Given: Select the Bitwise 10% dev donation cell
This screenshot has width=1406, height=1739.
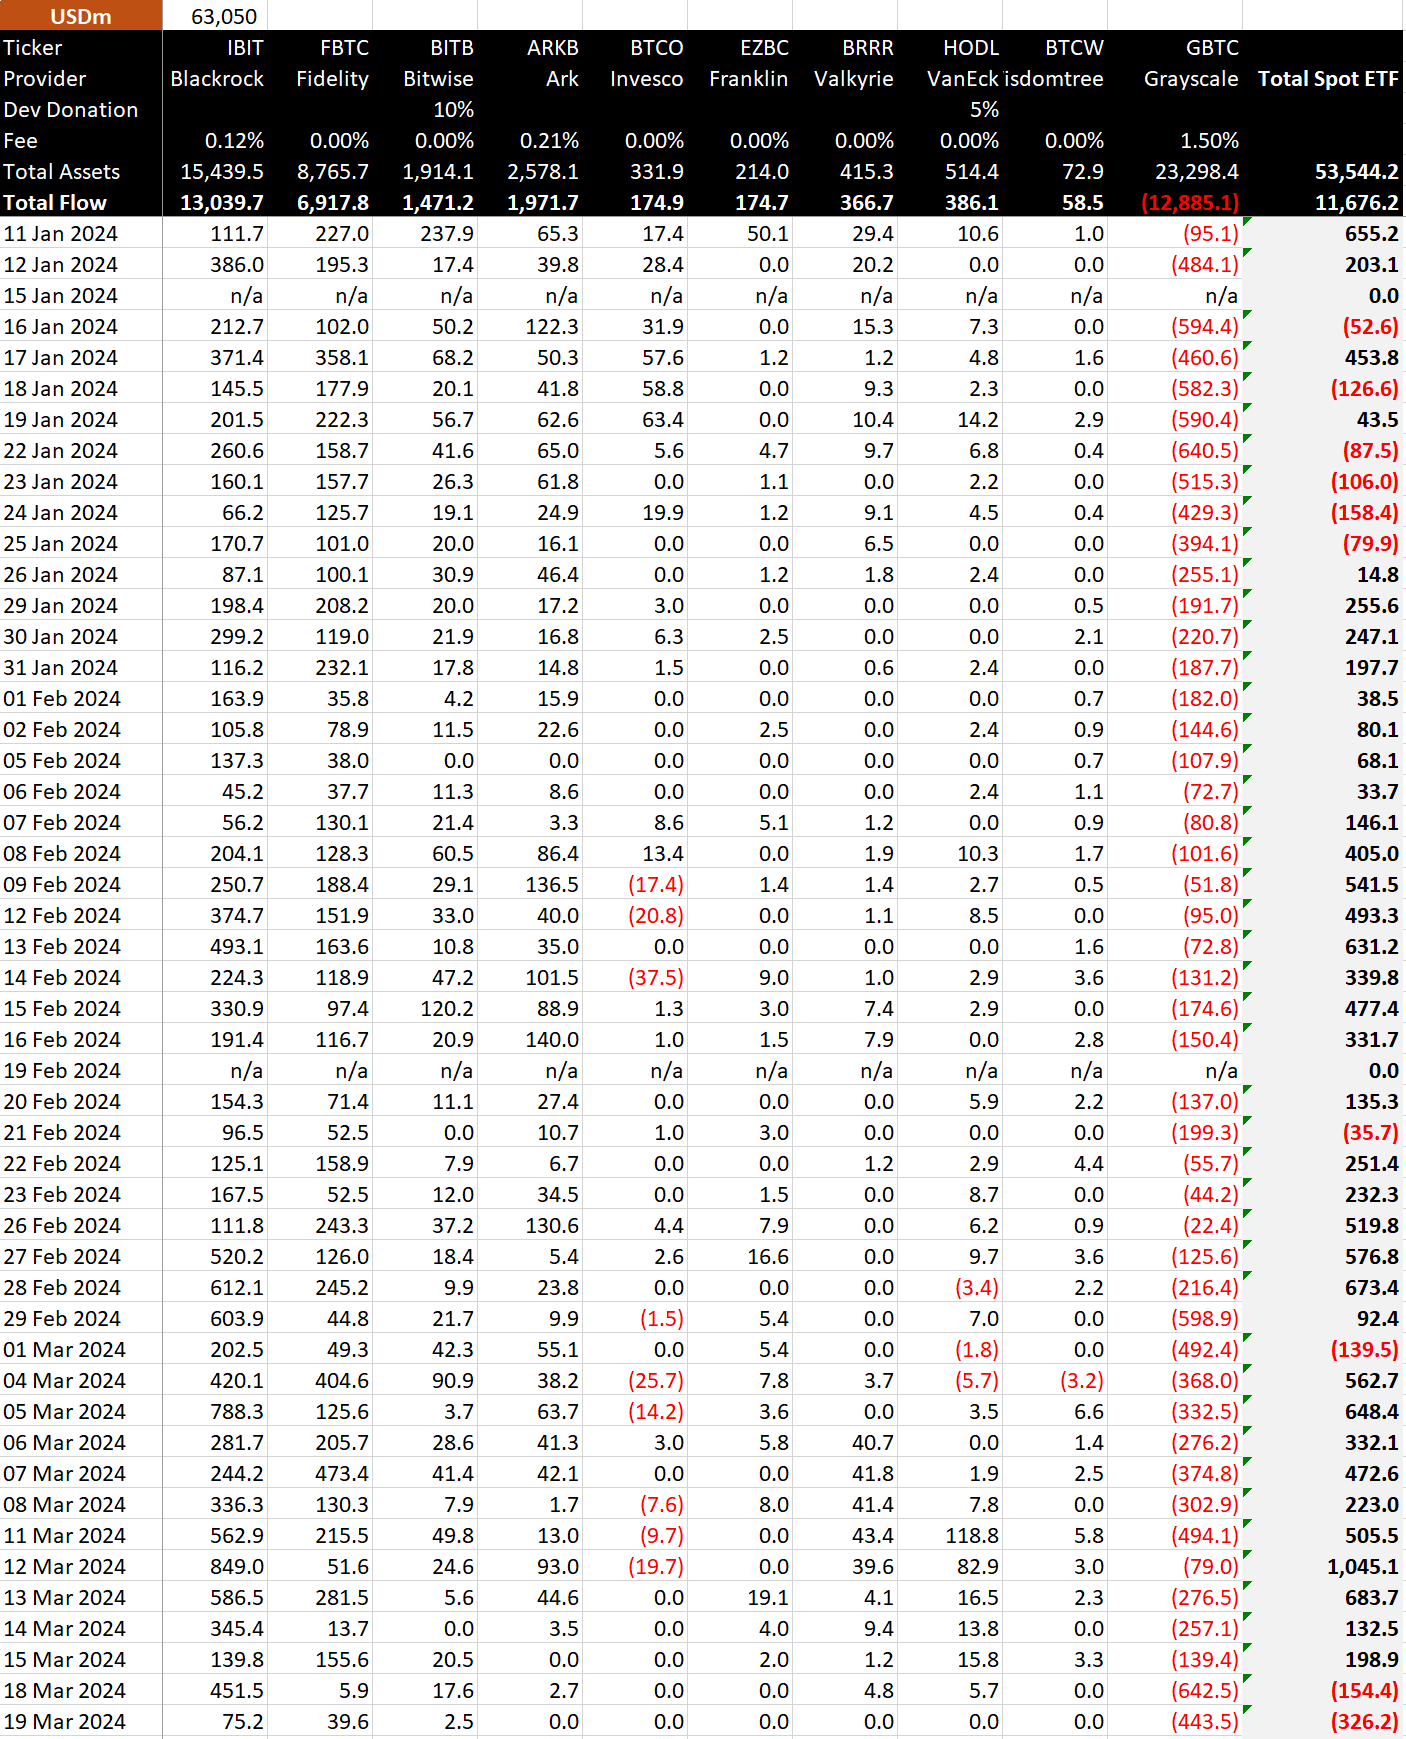Looking at the screenshot, I should point(453,110).
